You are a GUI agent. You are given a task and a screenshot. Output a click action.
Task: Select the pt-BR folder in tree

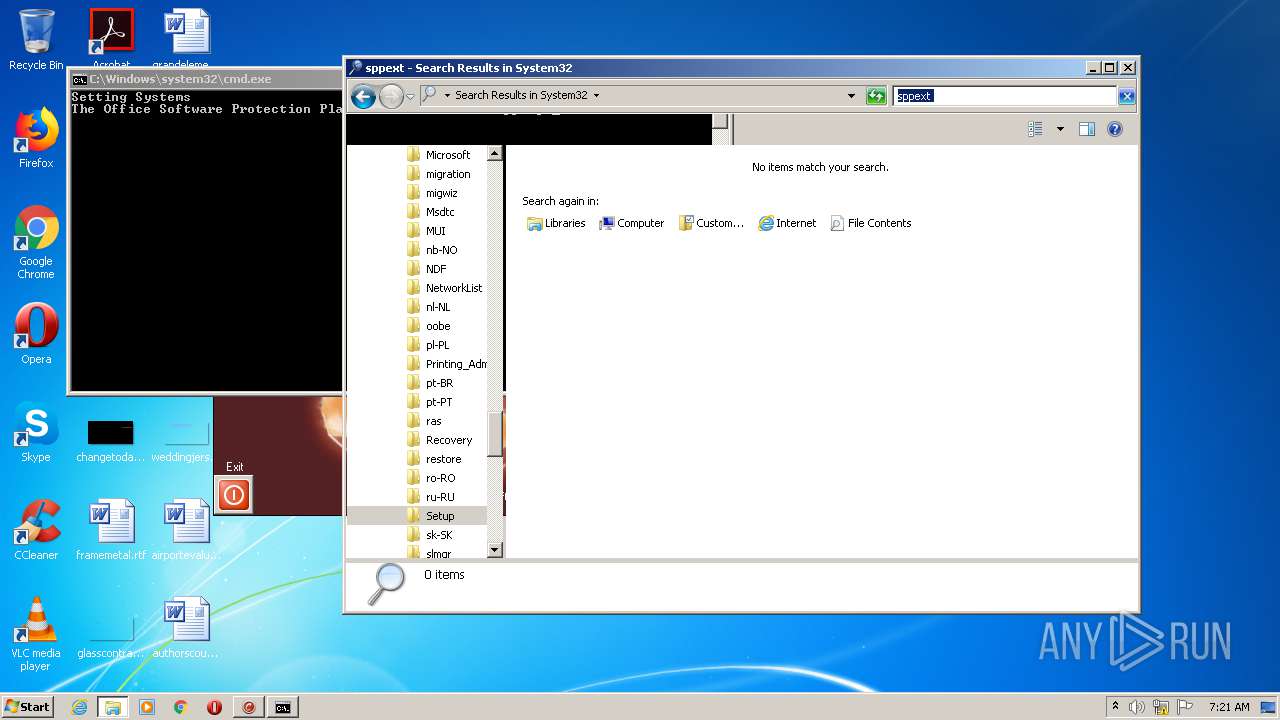pos(430,383)
